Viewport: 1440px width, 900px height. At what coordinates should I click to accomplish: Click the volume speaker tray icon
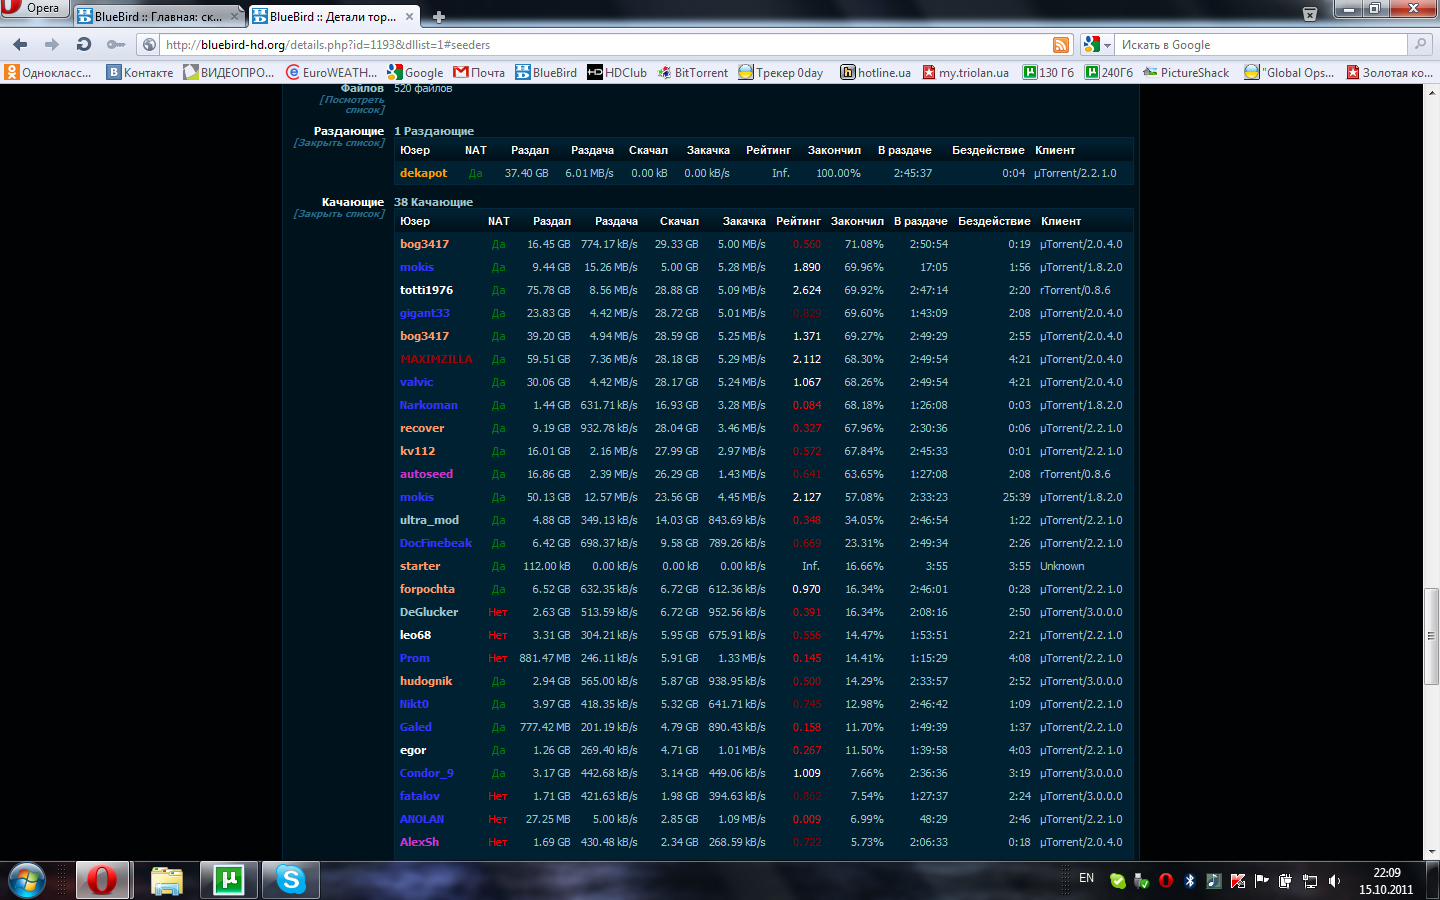point(1334,881)
